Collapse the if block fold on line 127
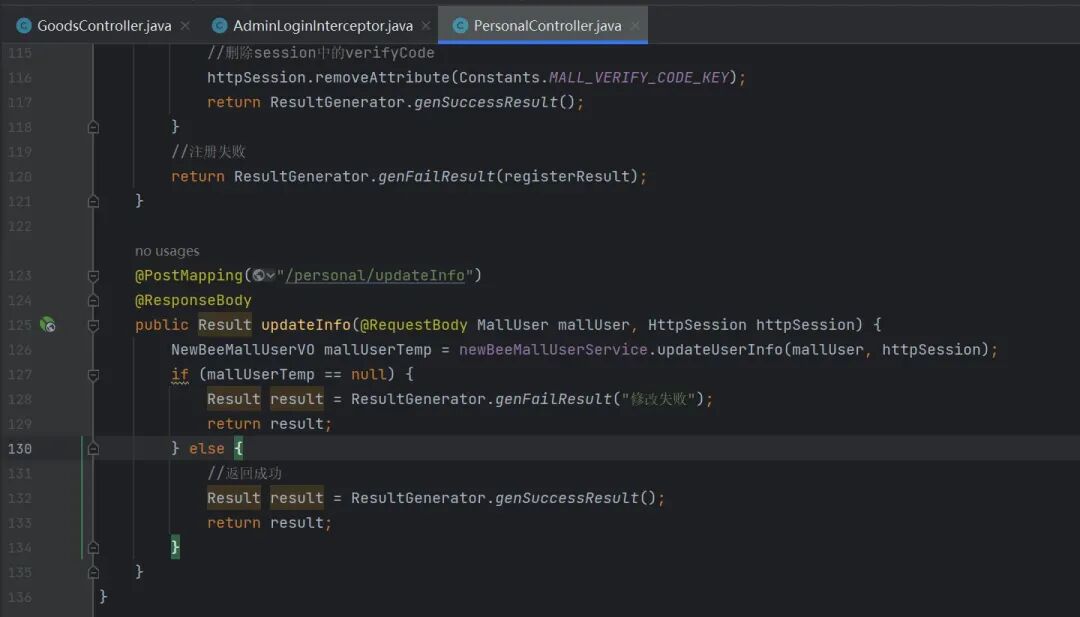1080x617 pixels. (x=94, y=375)
